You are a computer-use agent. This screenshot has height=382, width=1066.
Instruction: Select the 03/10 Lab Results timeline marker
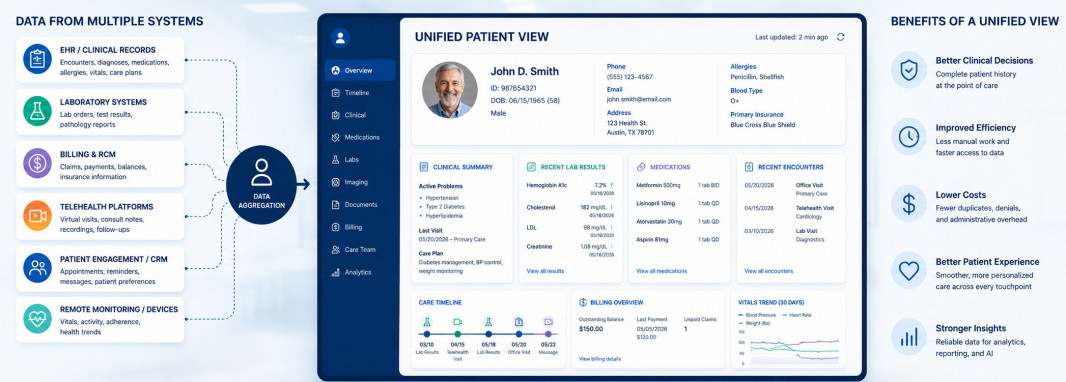[x=427, y=334]
